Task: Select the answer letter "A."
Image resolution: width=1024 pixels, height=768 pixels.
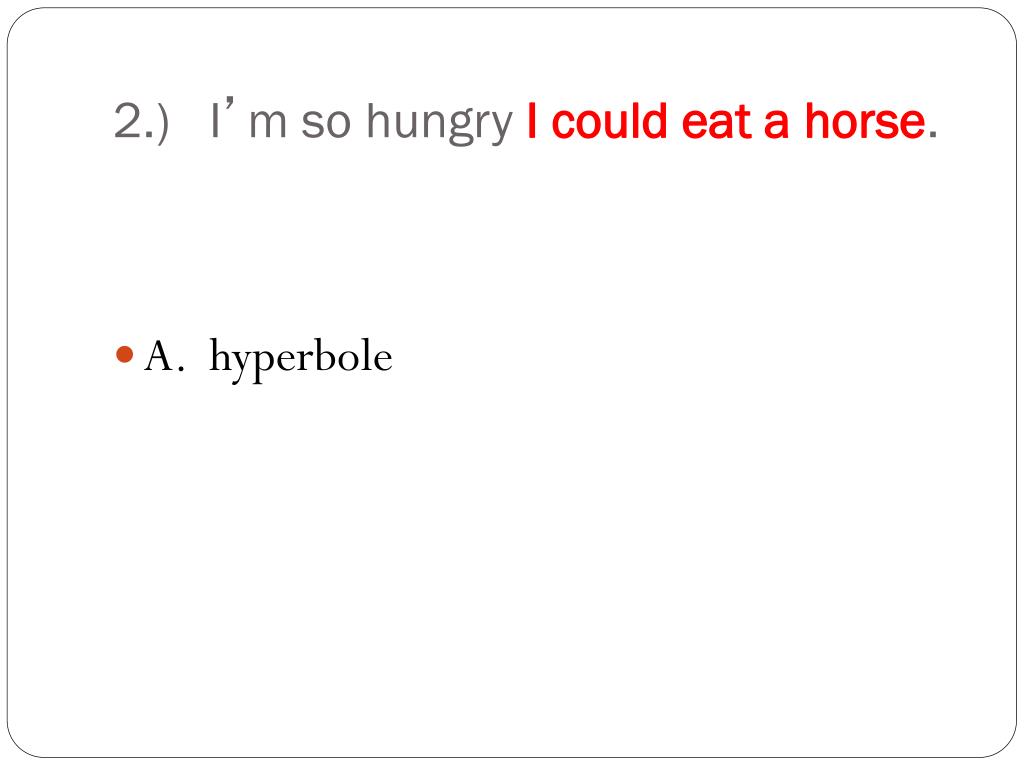Action: [159, 357]
